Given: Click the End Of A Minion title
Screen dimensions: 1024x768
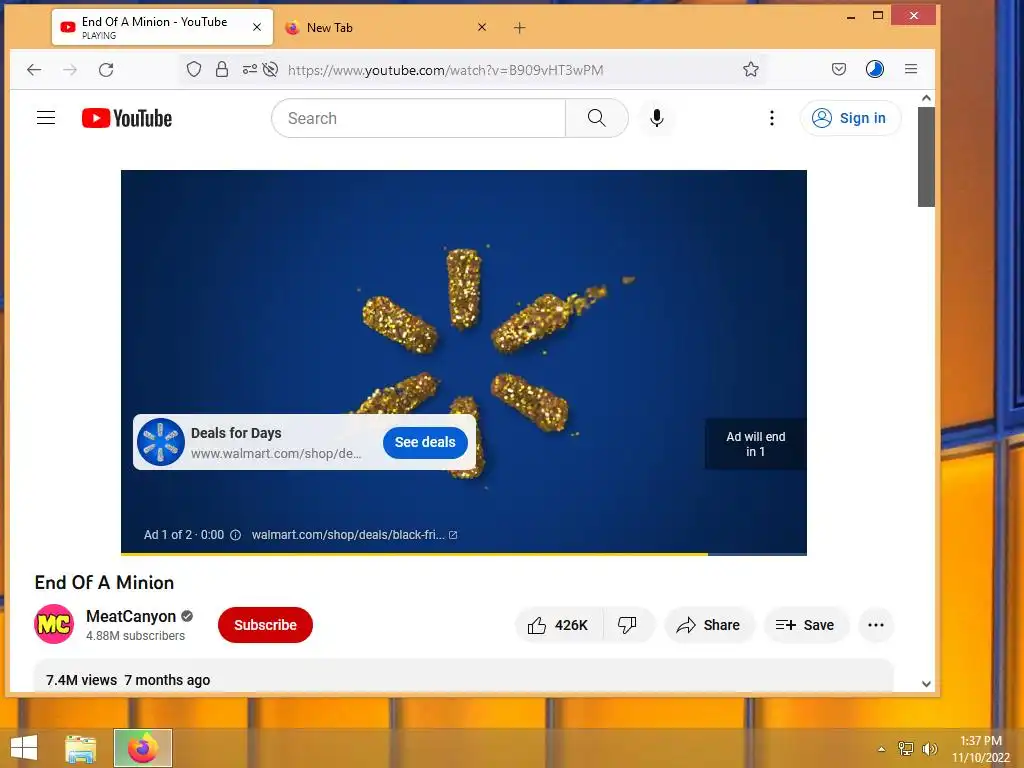Looking at the screenshot, I should [104, 583].
